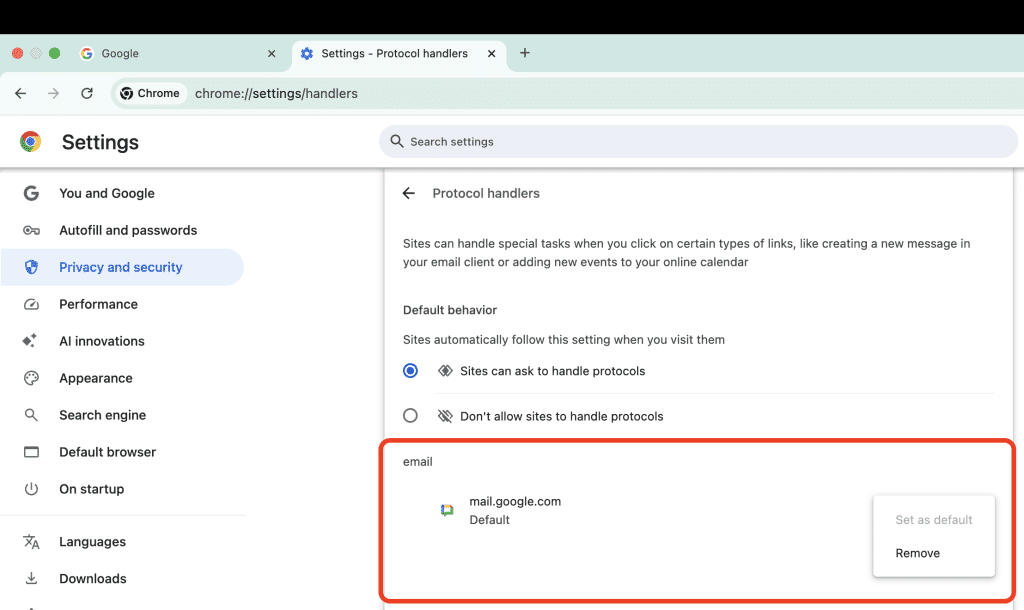Viewport: 1024px width, 610px height.
Task: Reload the page using the refresh icon
Action: (87, 93)
